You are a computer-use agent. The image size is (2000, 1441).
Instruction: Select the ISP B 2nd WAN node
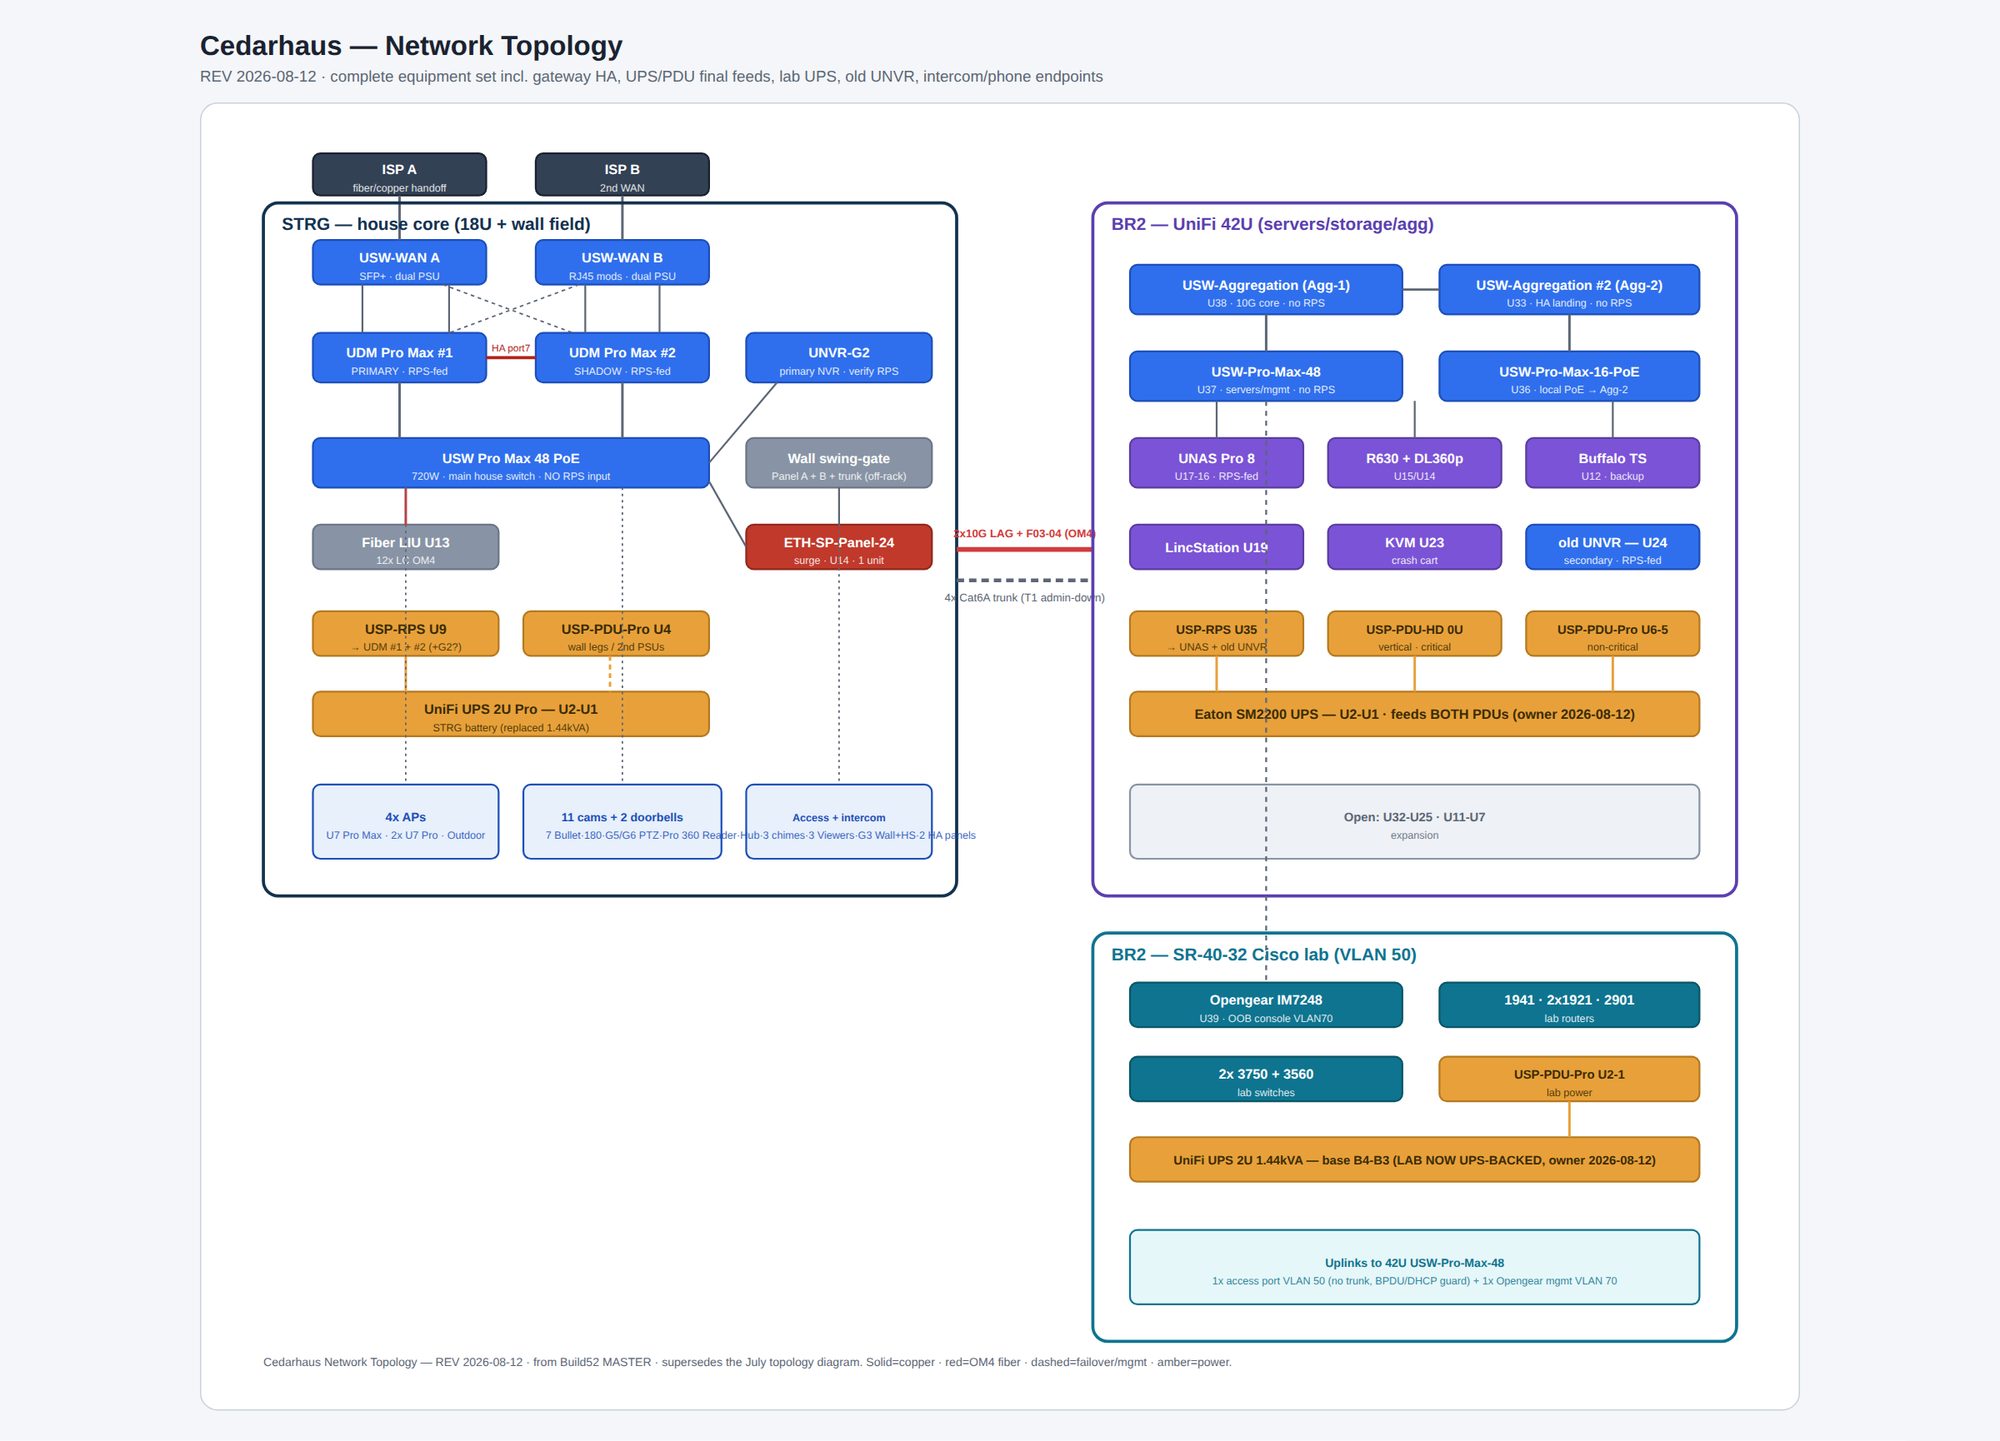click(x=622, y=175)
